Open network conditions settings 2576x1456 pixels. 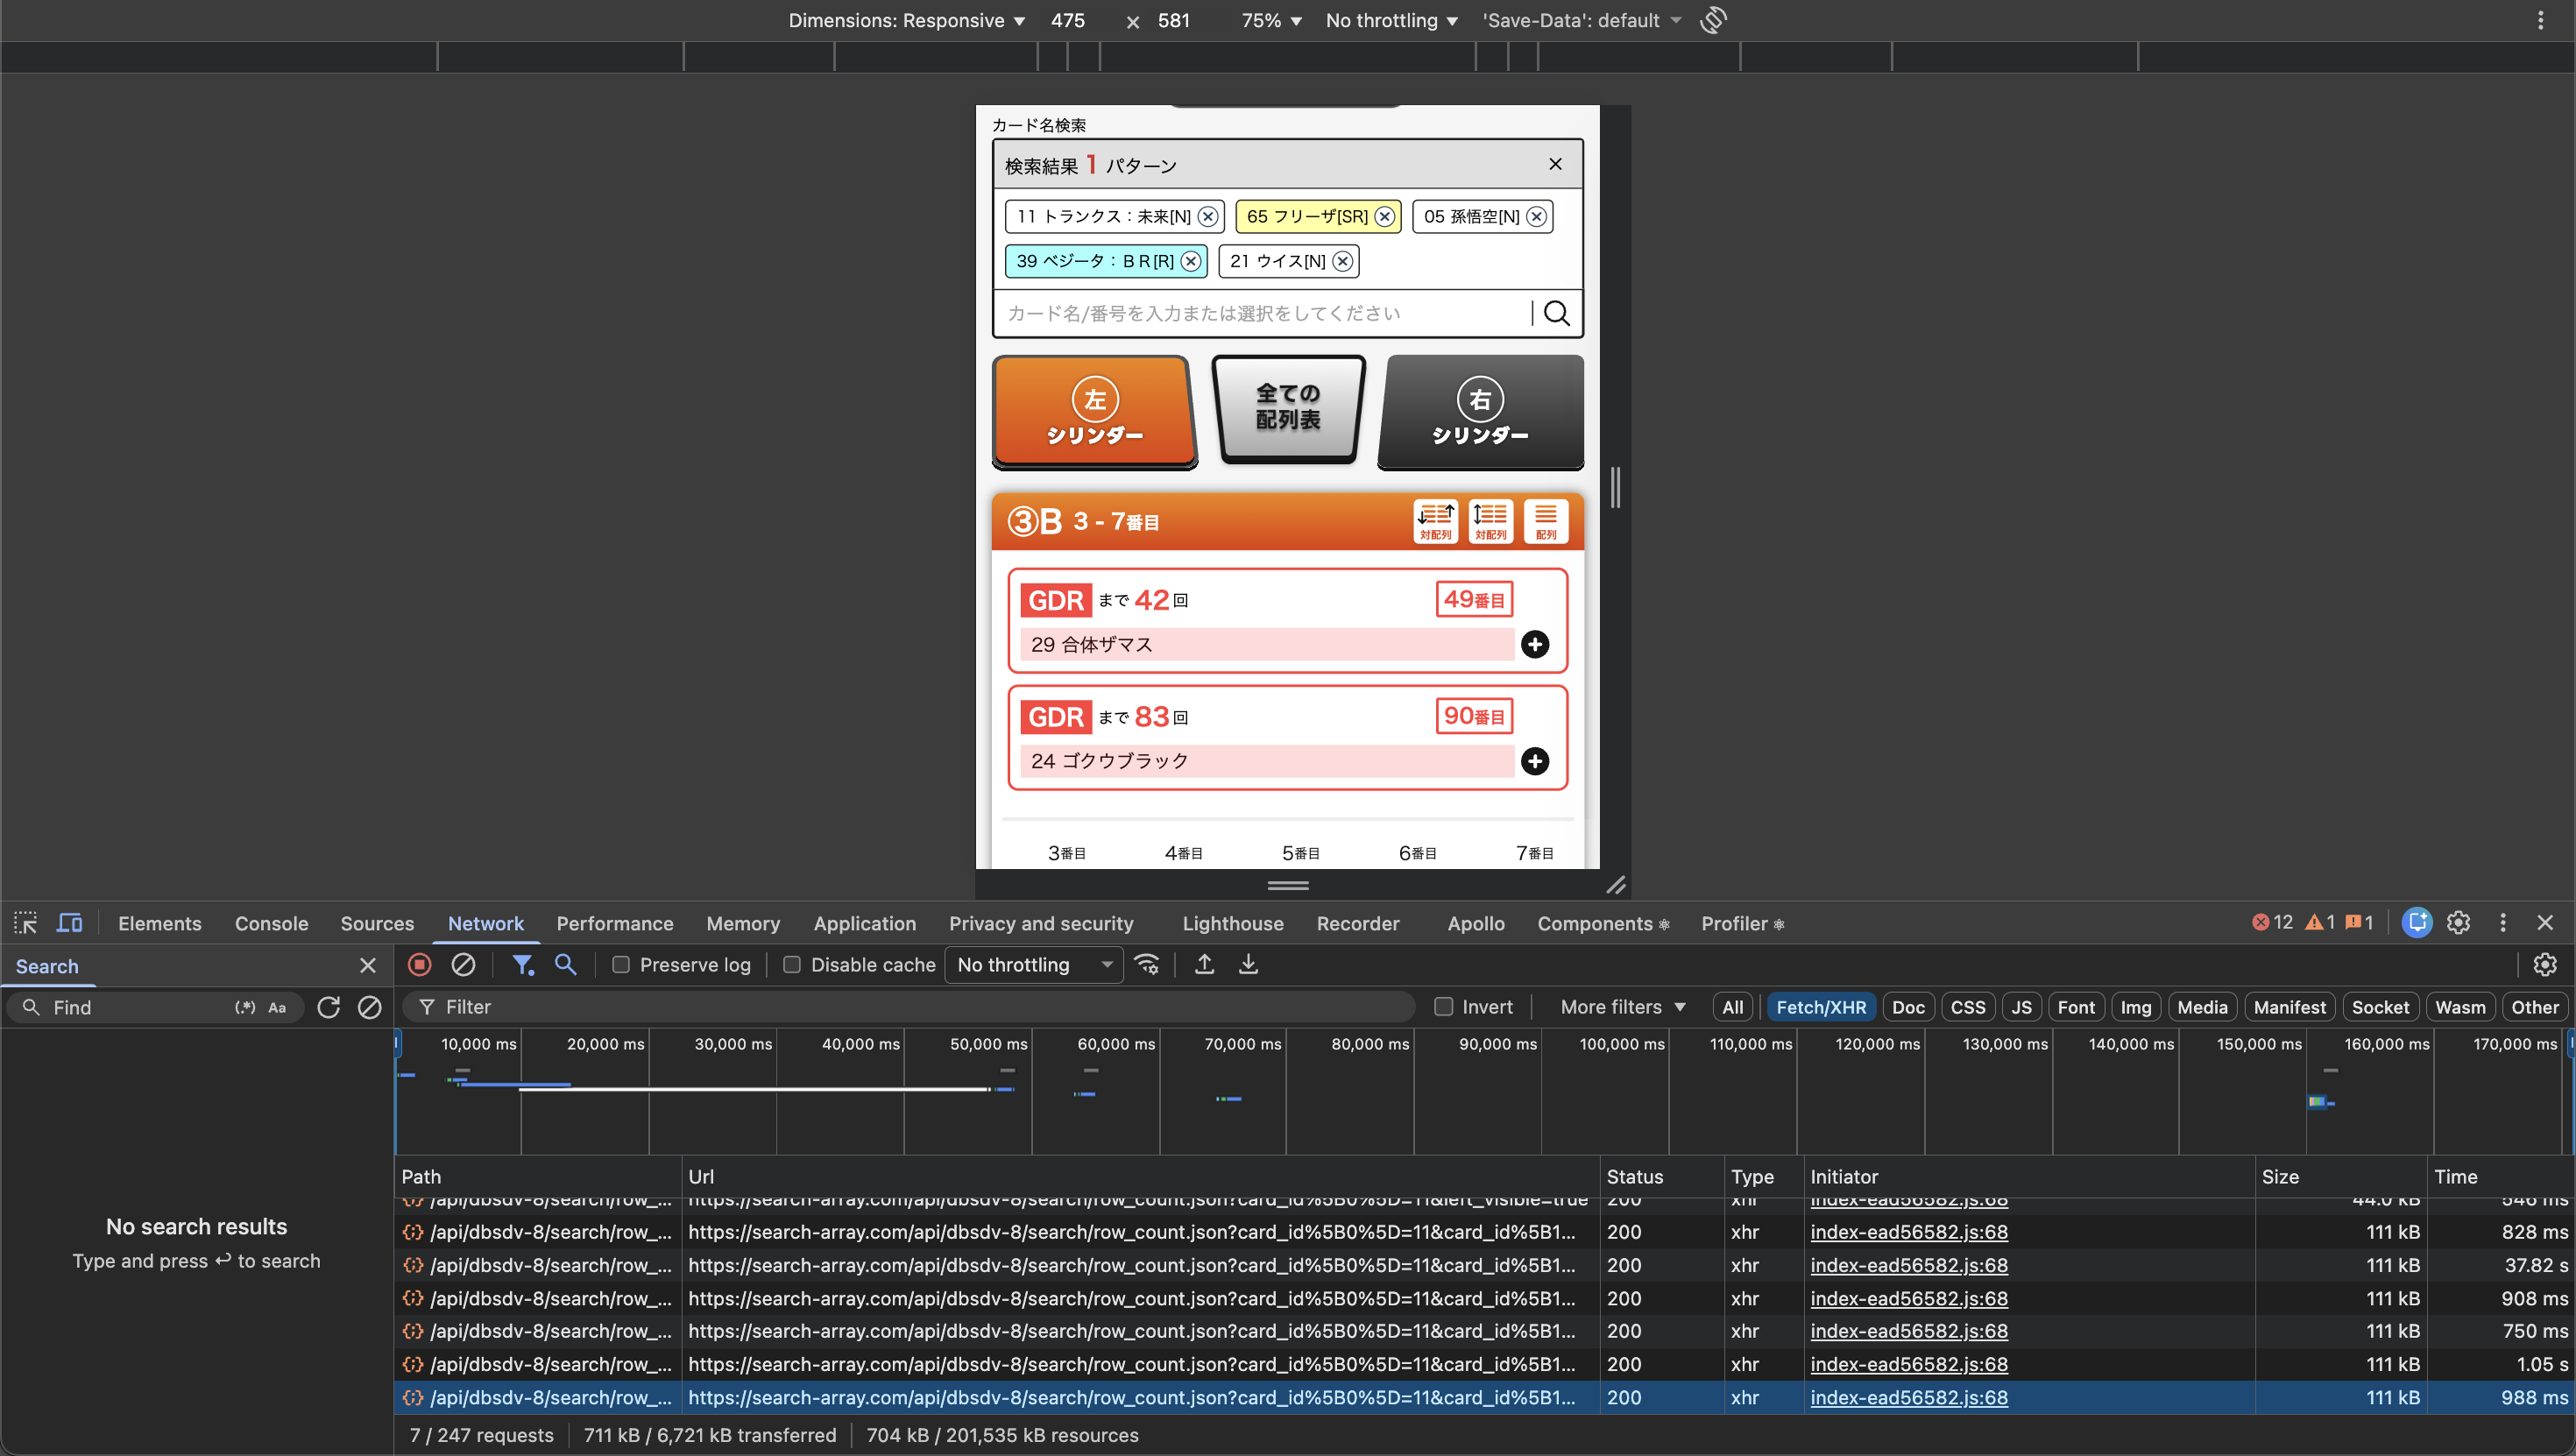click(x=1147, y=964)
